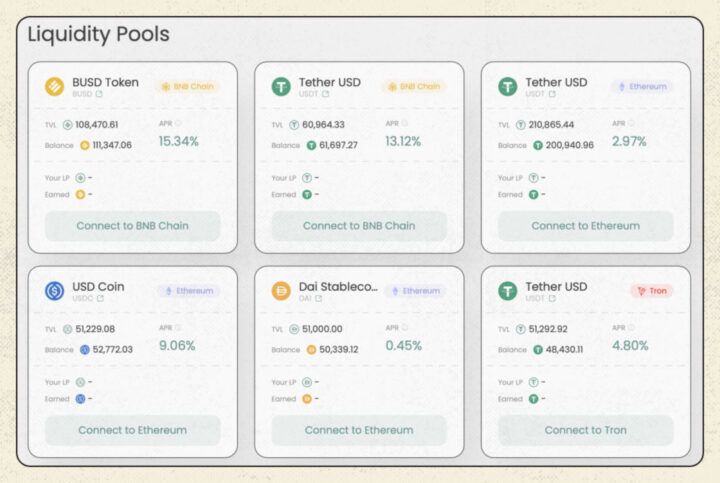This screenshot has width=720, height=483.
Task: Click the 2.97% APR value
Action: pyautogui.click(x=629, y=141)
